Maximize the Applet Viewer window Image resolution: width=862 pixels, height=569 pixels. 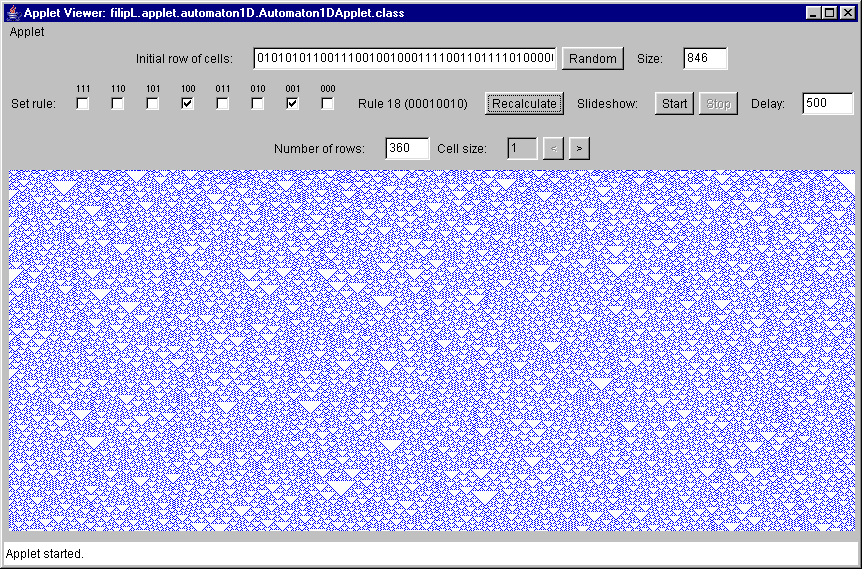coord(830,13)
